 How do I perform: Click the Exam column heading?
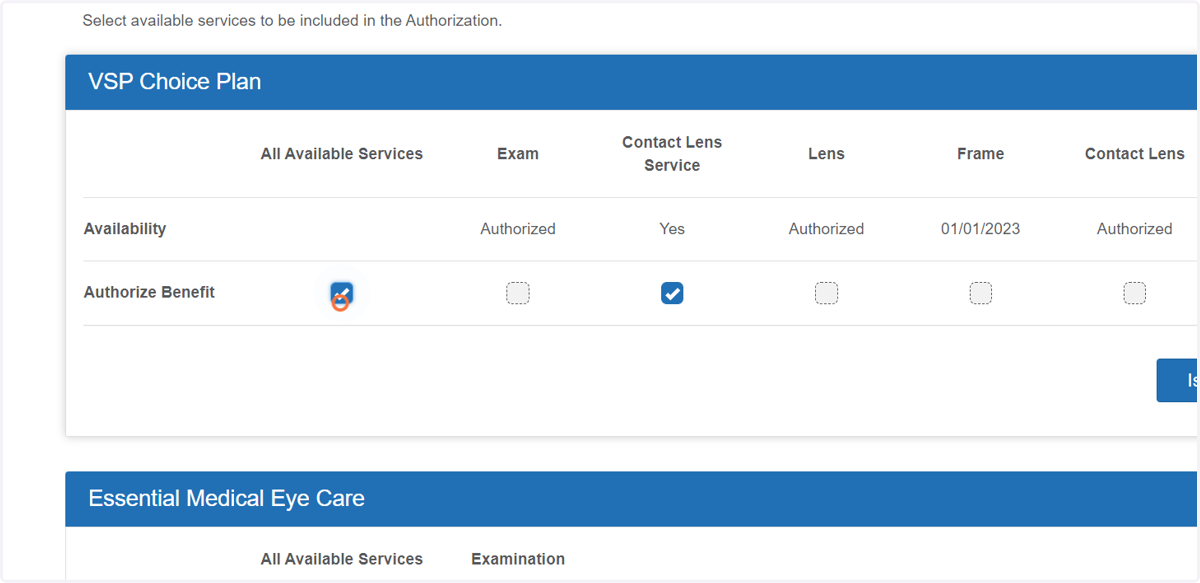click(518, 154)
